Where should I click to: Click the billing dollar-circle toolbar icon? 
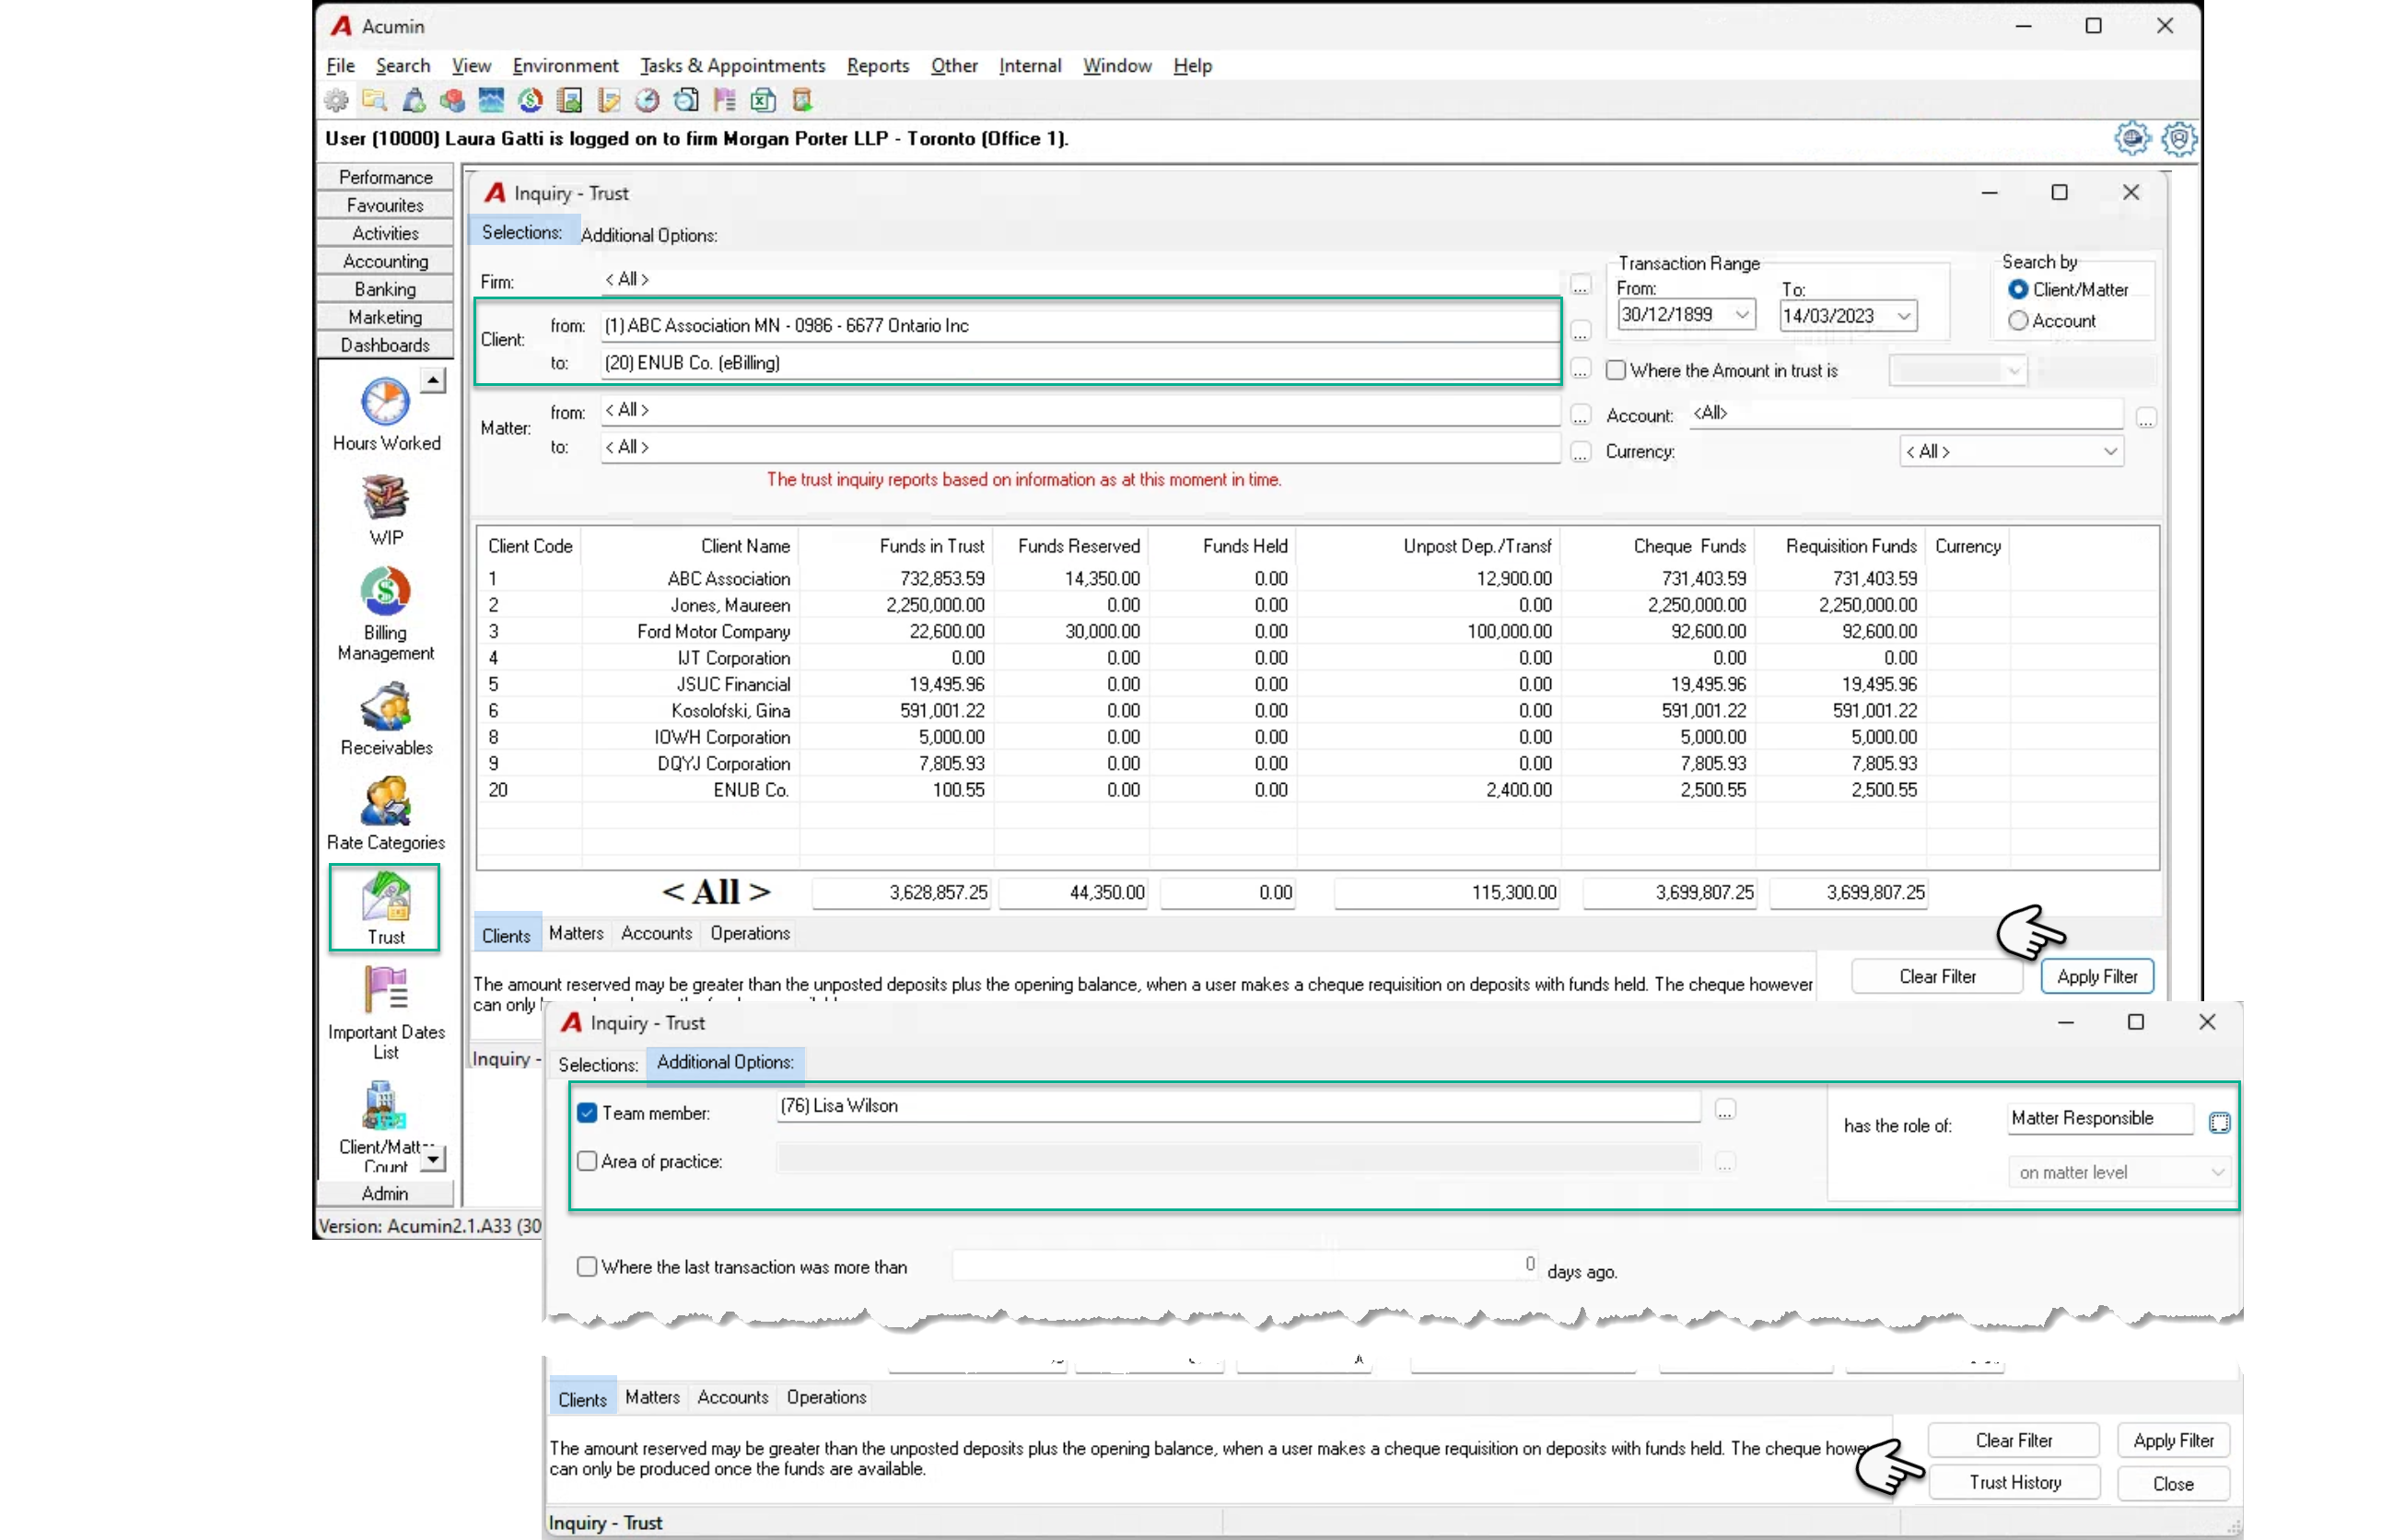click(x=530, y=100)
